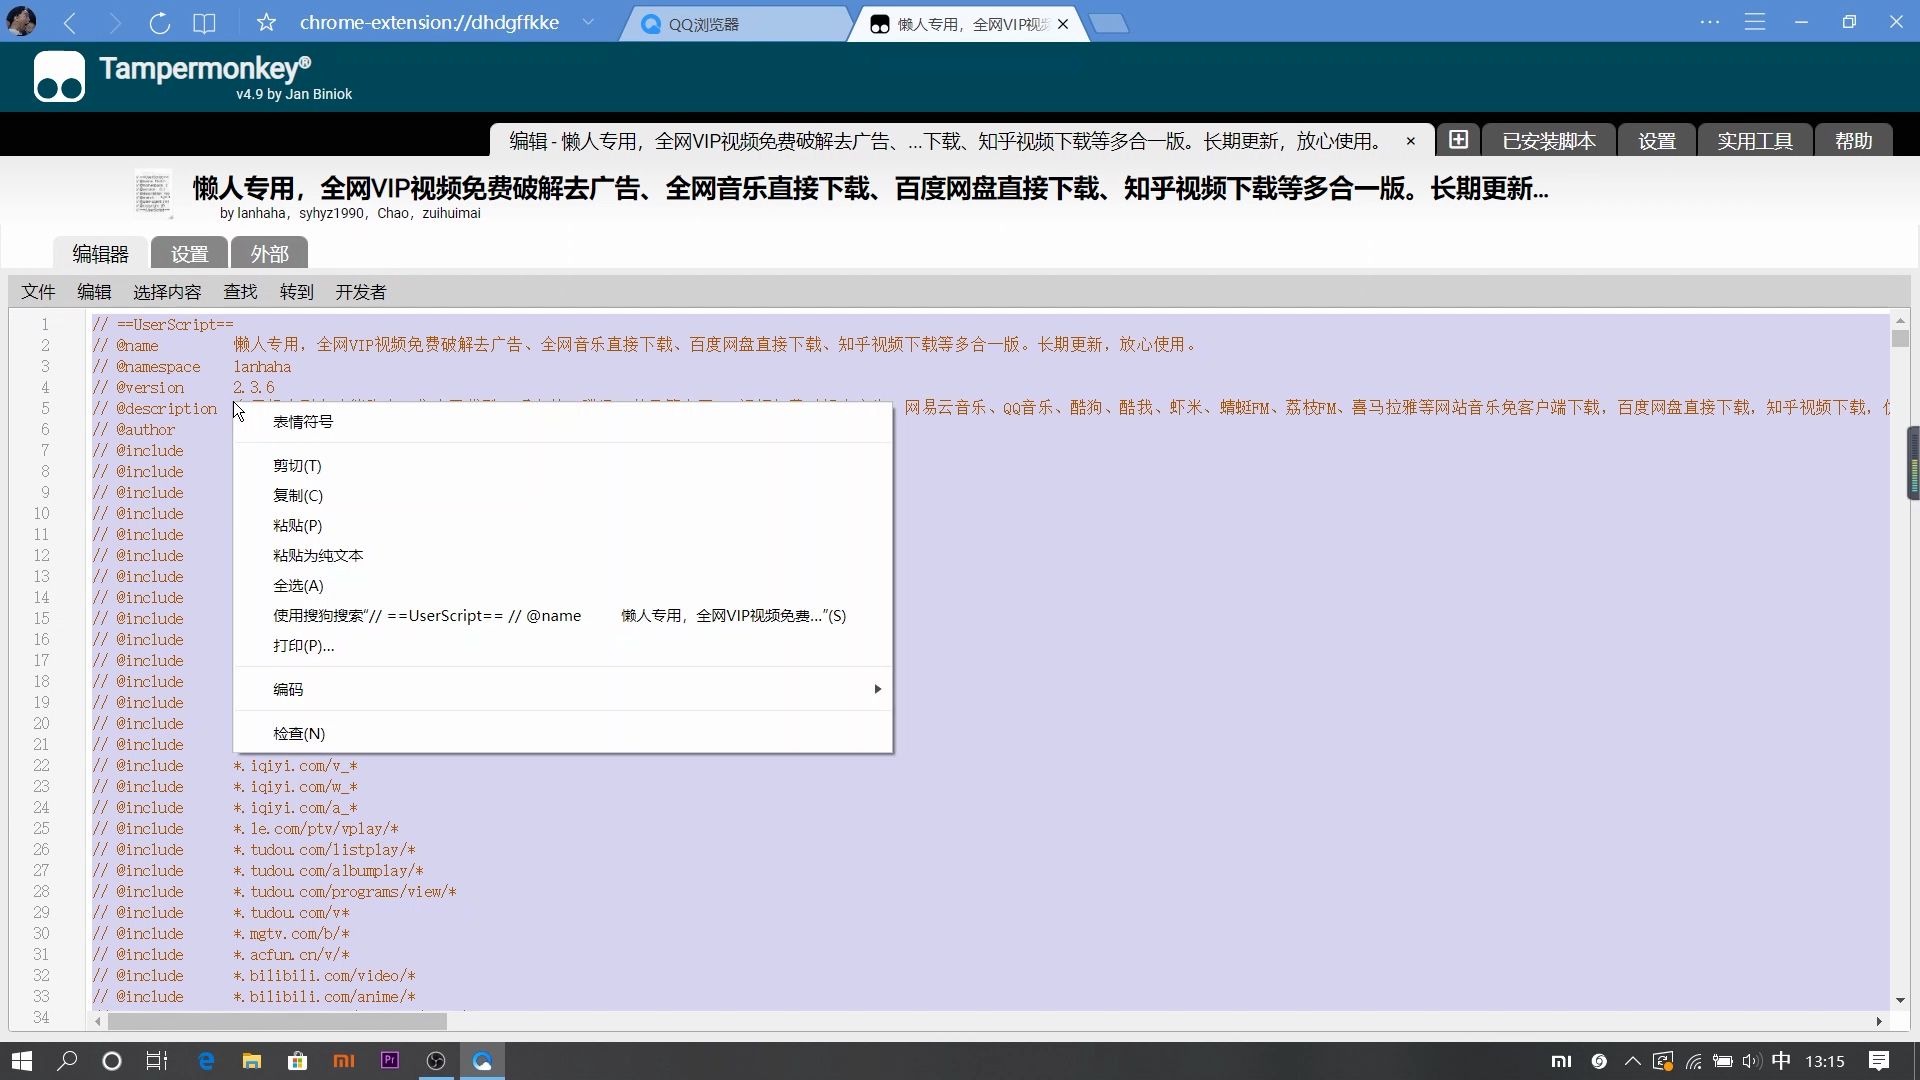Screen dimensions: 1920x1080
Task: Click the browser forward arrow
Action: click(114, 22)
